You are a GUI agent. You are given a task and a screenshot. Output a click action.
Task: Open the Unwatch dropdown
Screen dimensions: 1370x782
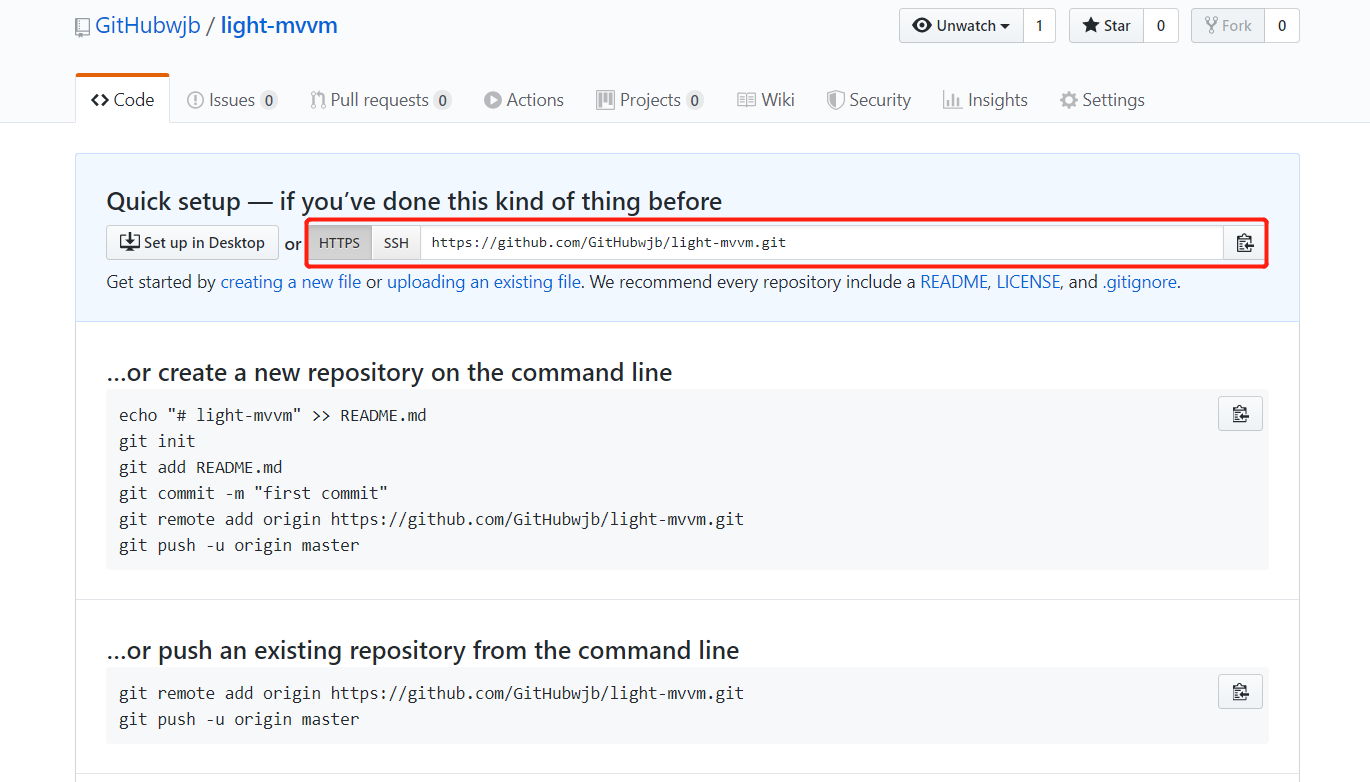pyautogui.click(x=961, y=26)
